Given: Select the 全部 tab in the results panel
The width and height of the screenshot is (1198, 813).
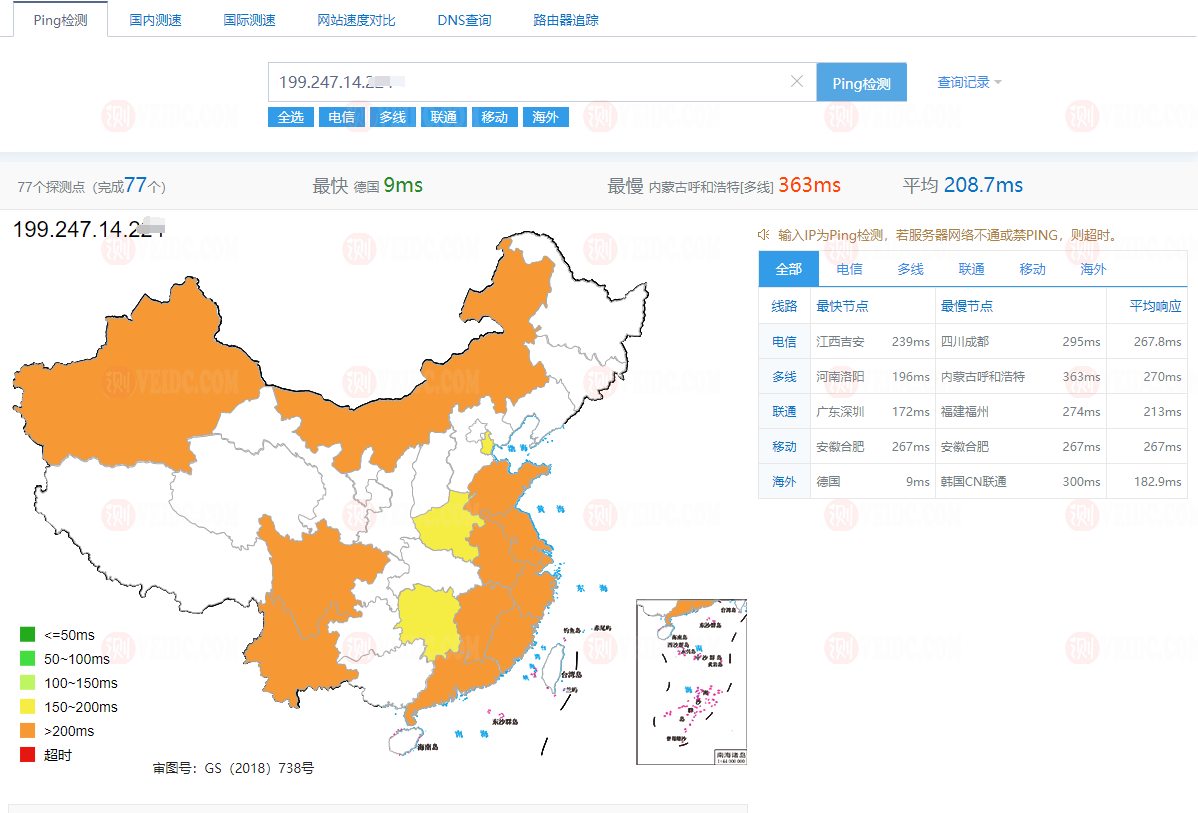Looking at the screenshot, I should (788, 268).
